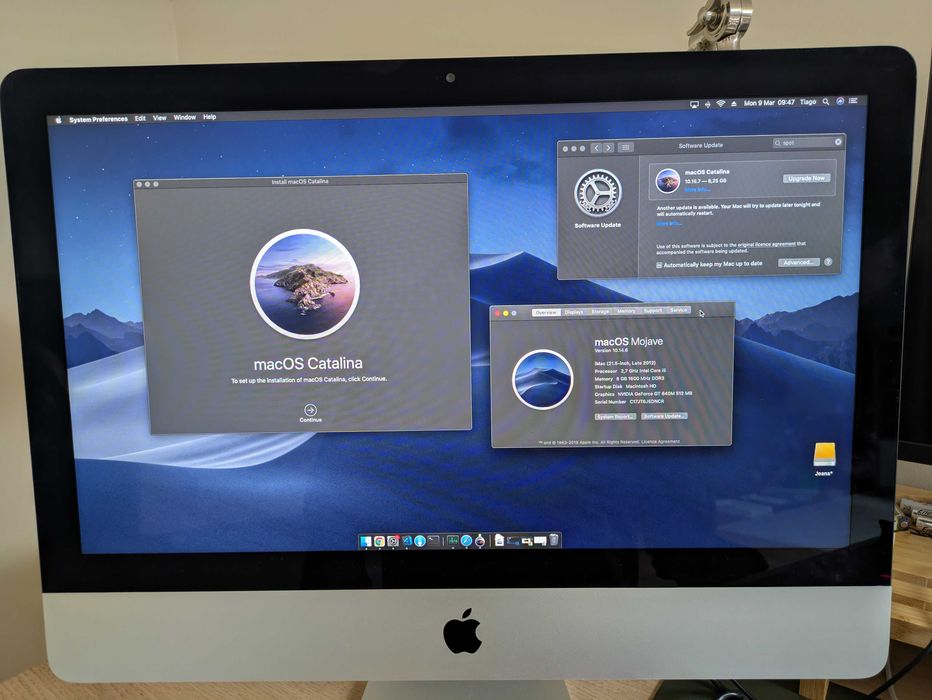This screenshot has height=700, width=932.
Task: Open More info link under macOS Catalina
Action: [x=697, y=190]
